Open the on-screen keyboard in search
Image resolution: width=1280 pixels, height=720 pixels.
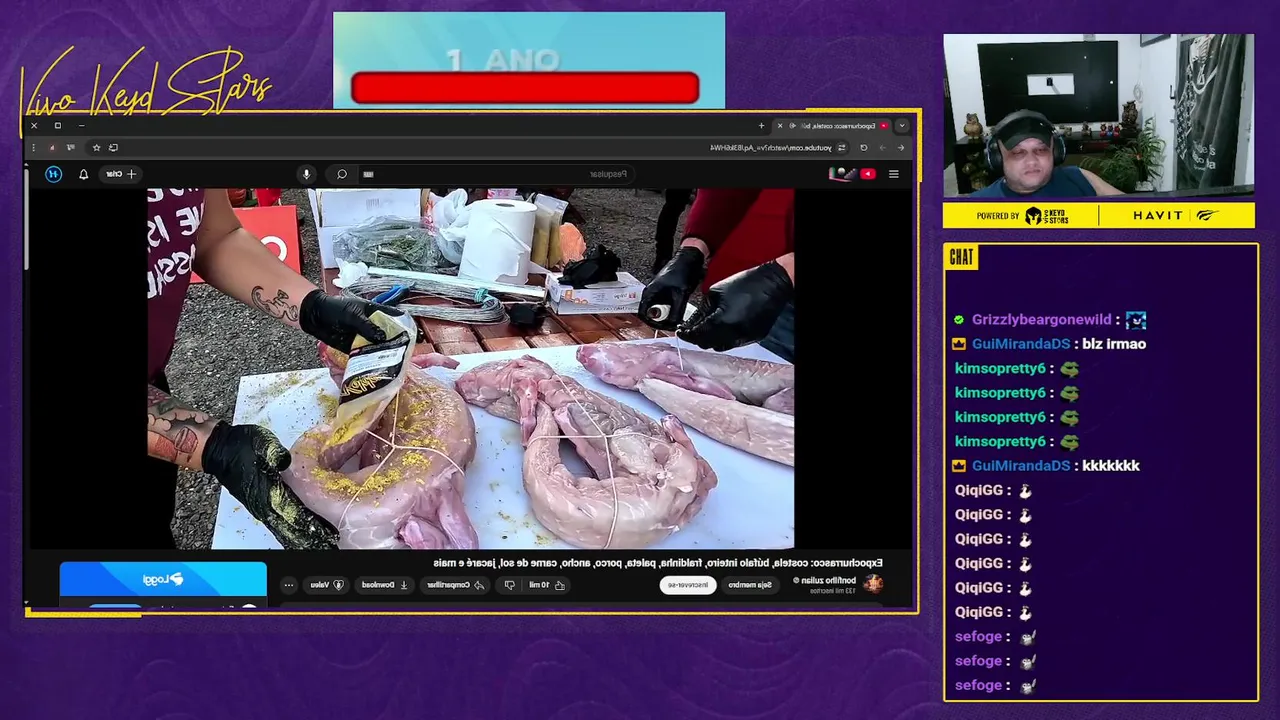tap(368, 174)
